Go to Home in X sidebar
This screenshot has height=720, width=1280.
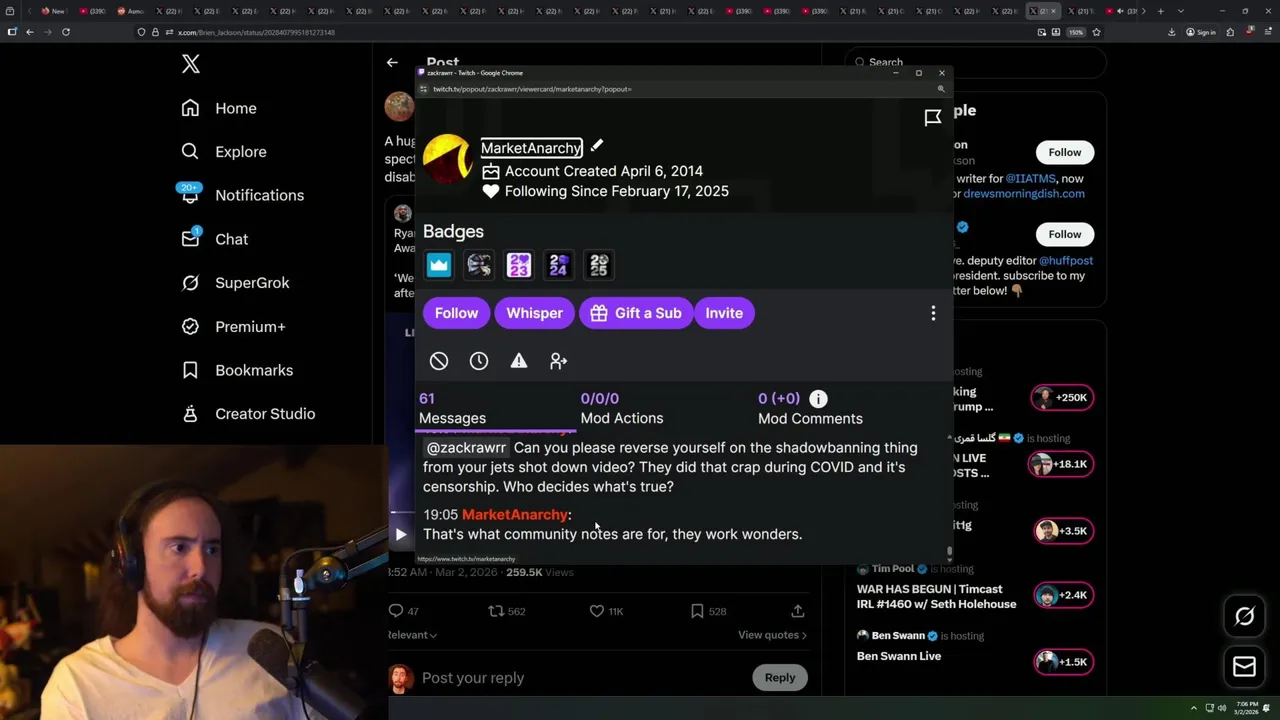[x=219, y=108]
